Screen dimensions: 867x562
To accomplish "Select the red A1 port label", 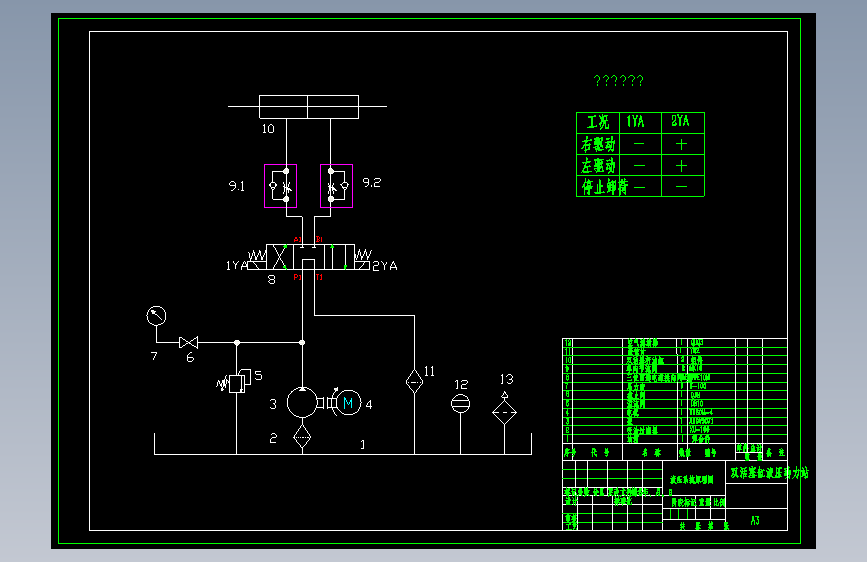I will 297,240.
